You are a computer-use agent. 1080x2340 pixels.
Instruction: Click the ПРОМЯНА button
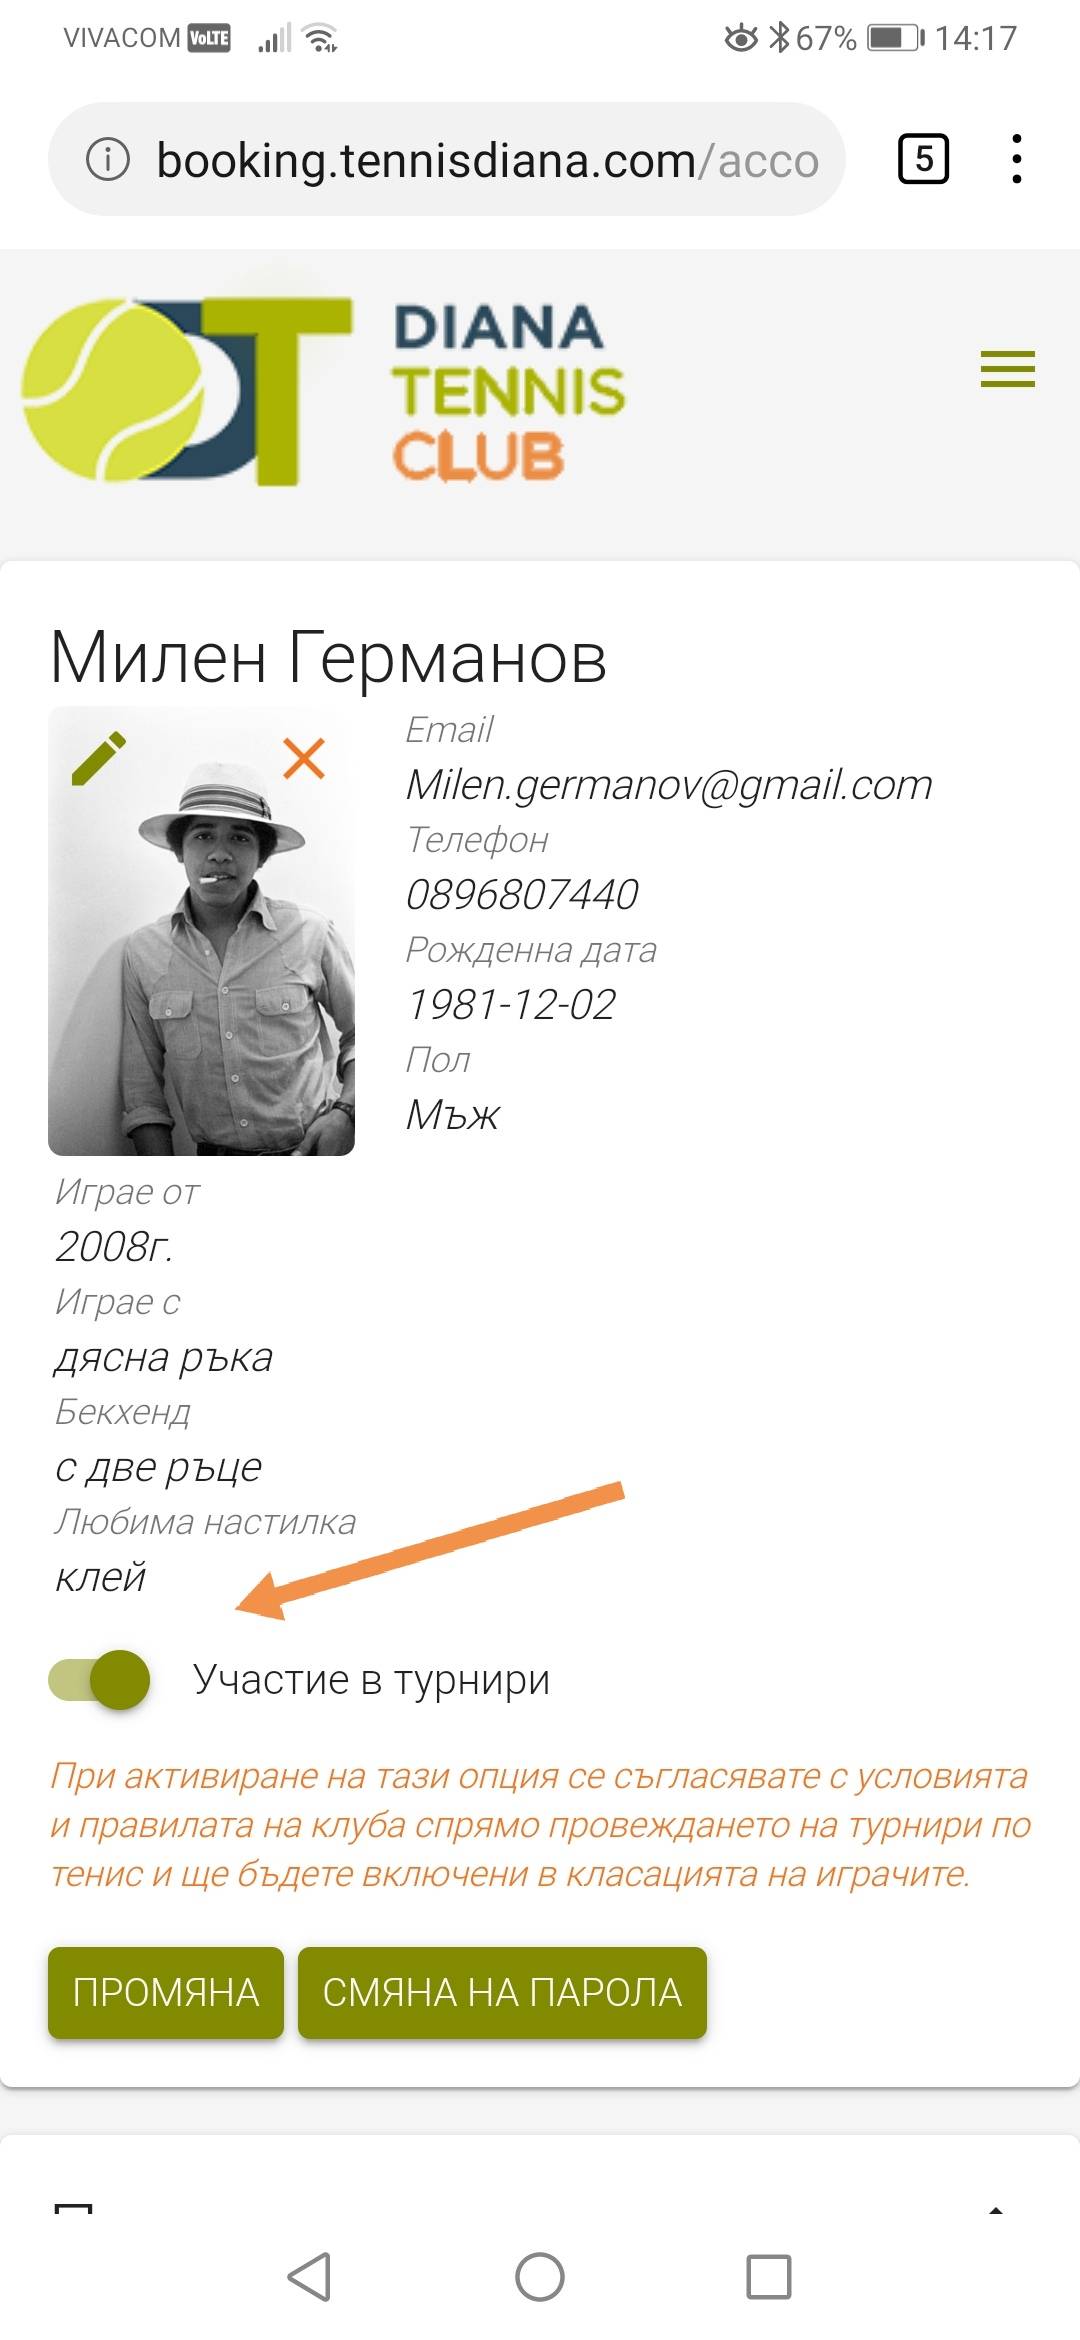pyautogui.click(x=166, y=1992)
